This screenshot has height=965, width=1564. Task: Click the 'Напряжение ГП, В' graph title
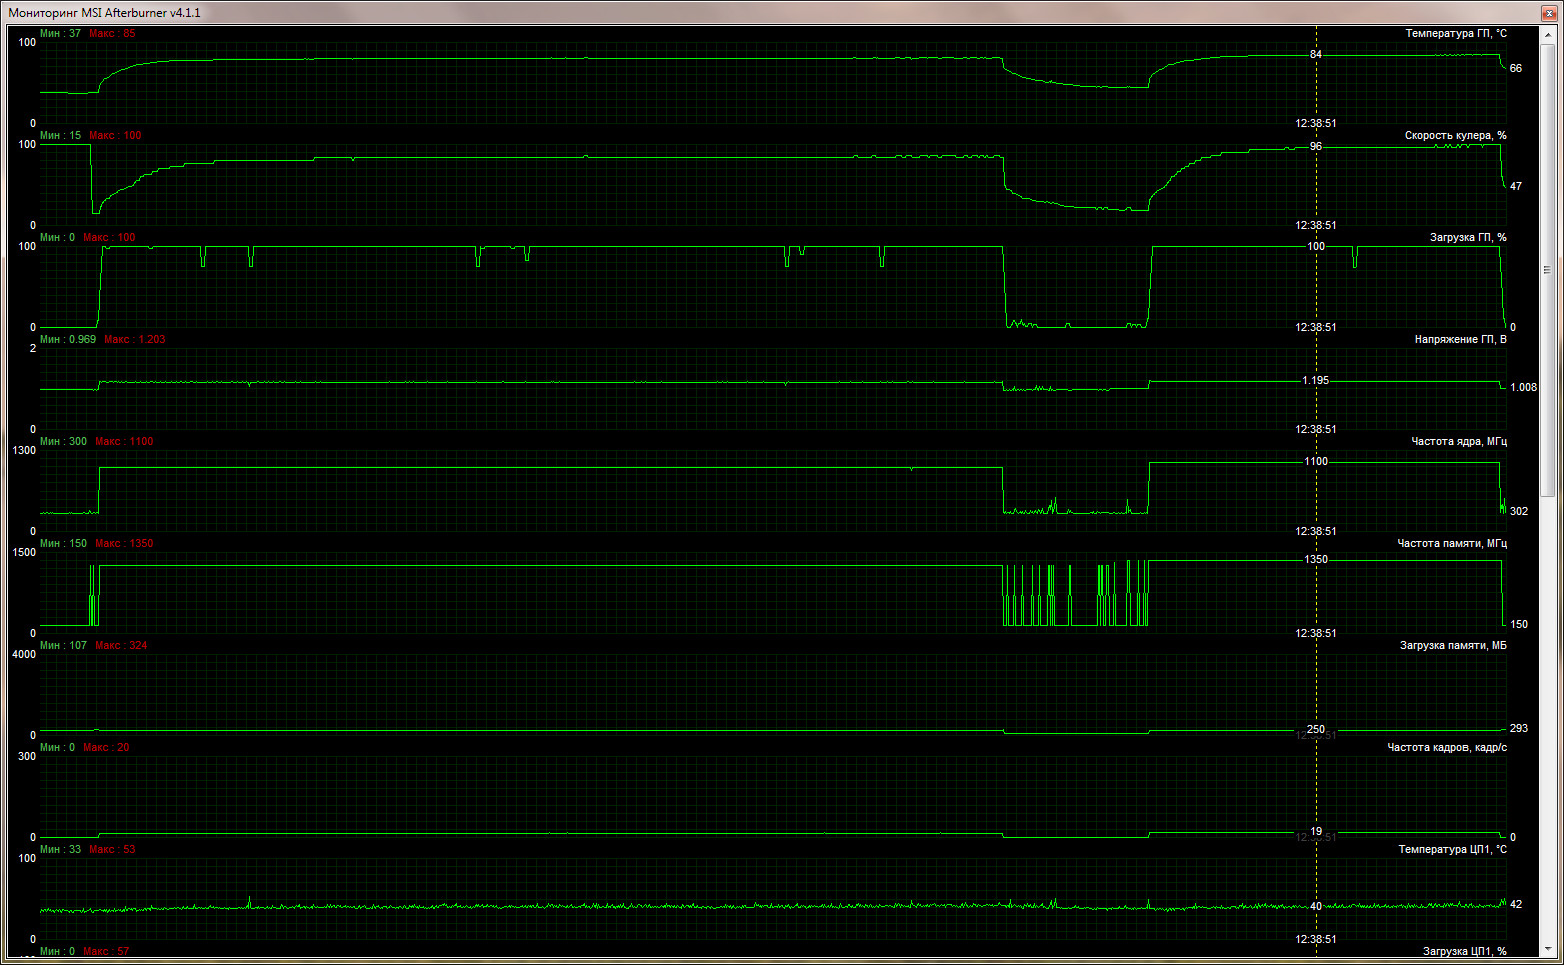(1461, 340)
